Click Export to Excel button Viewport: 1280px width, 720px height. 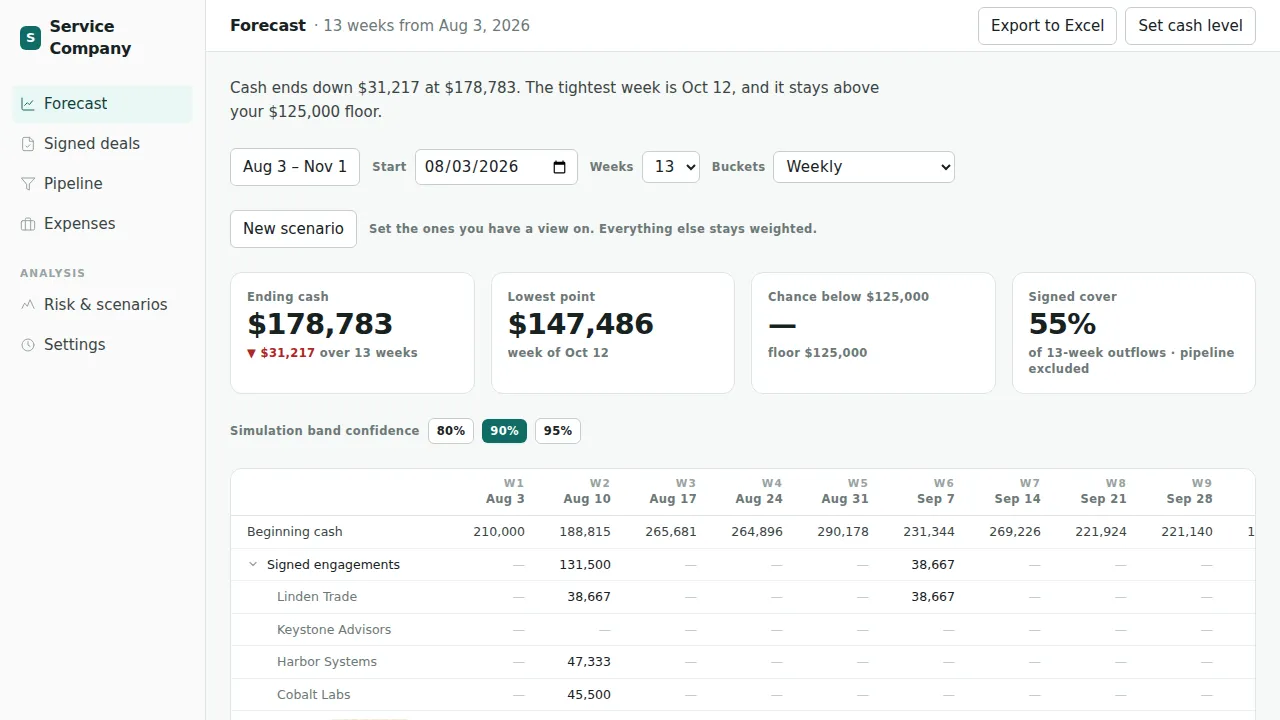pos(1047,26)
